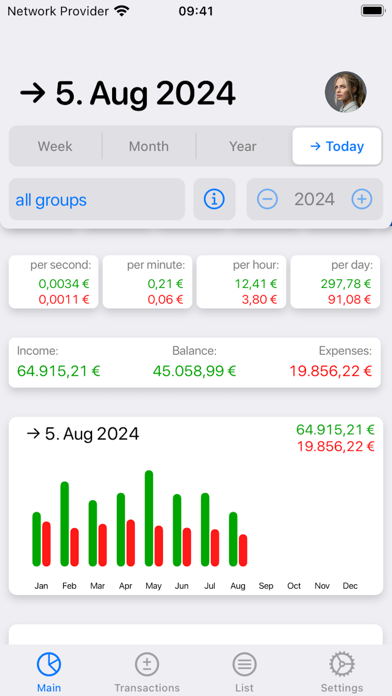The height and width of the screenshot is (696, 392).
Task: Tap the battery status icon
Action: pos(373,11)
